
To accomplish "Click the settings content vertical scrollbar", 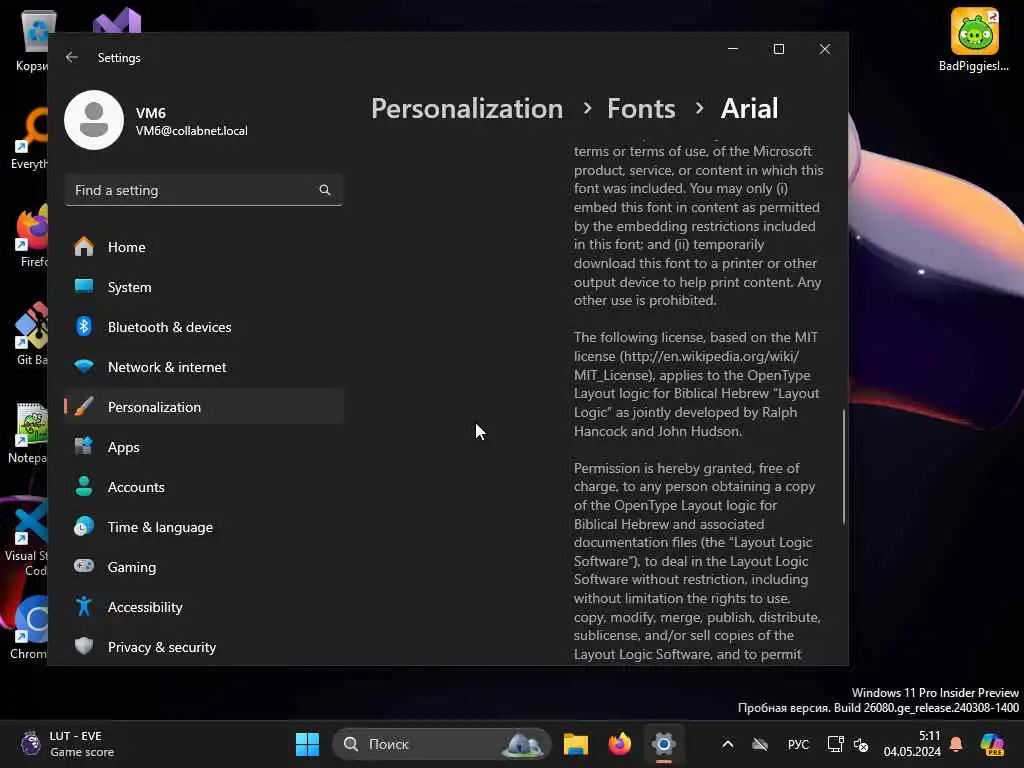I will 844,467.
